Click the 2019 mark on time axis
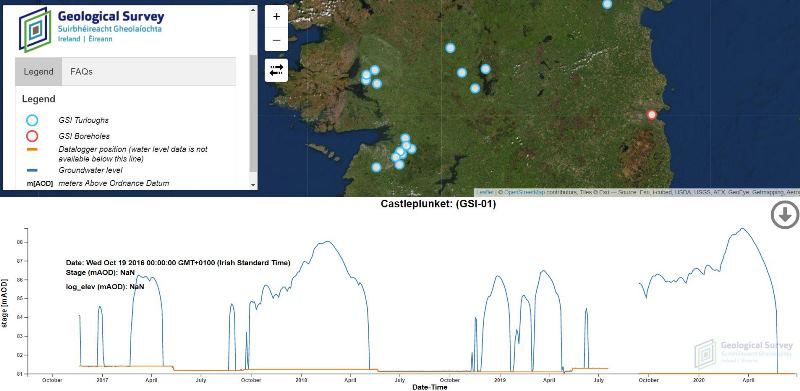The width and height of the screenshot is (800, 391). (x=500, y=380)
